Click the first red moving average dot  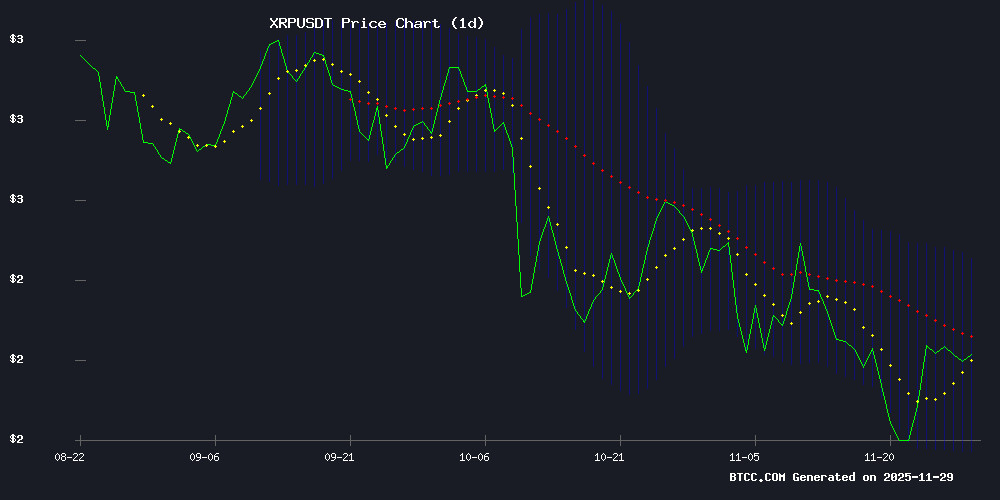(x=350, y=99)
